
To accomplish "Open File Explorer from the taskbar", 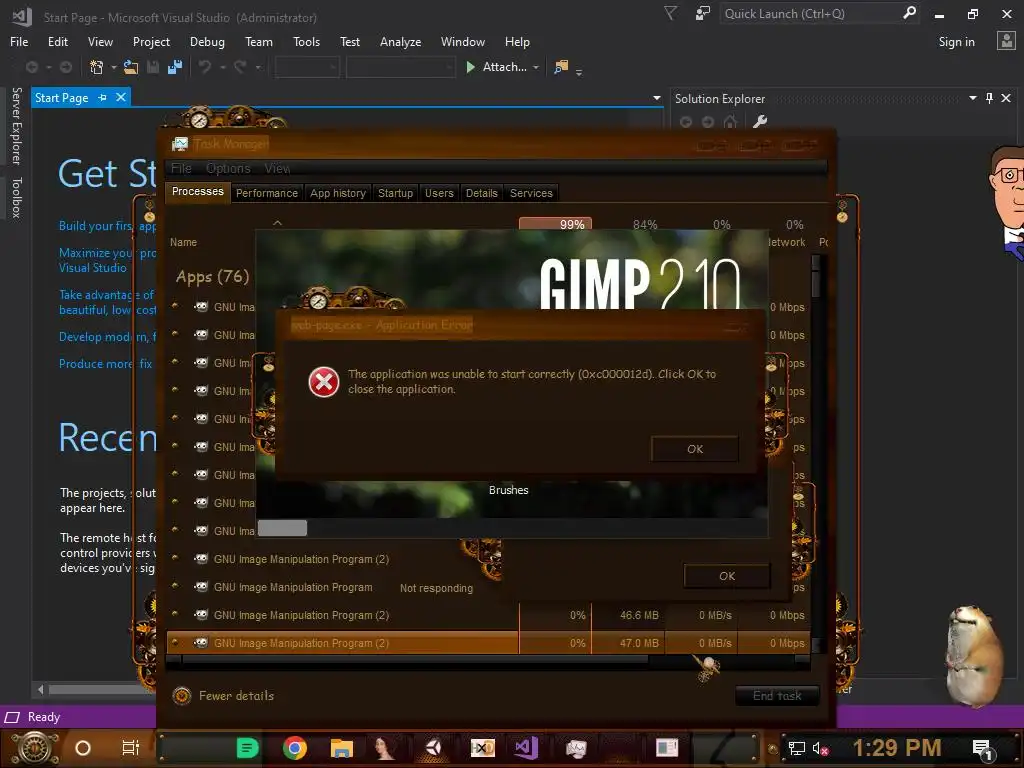I will coord(342,748).
